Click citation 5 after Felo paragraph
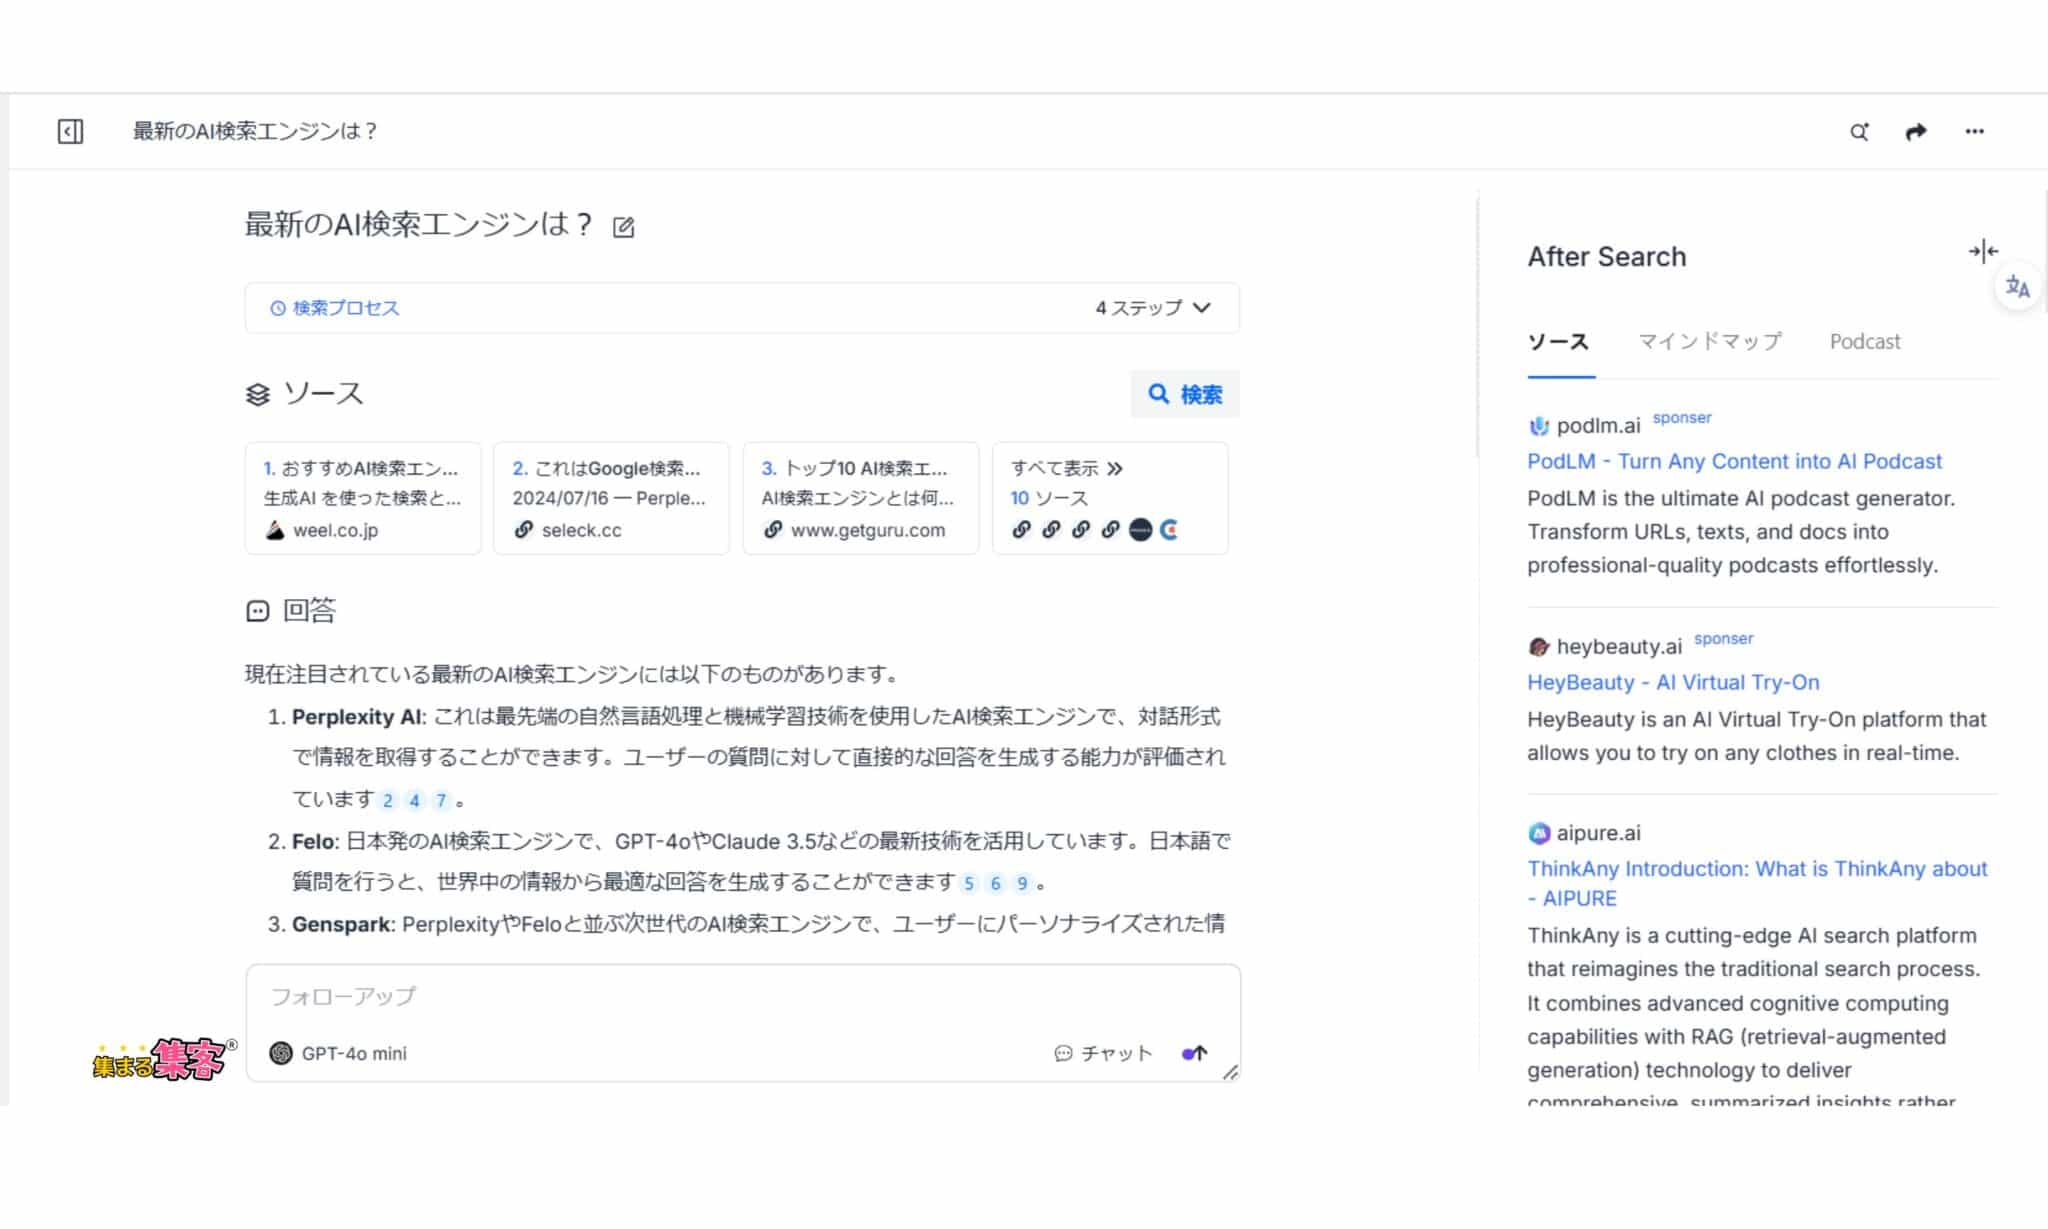 click(x=968, y=883)
